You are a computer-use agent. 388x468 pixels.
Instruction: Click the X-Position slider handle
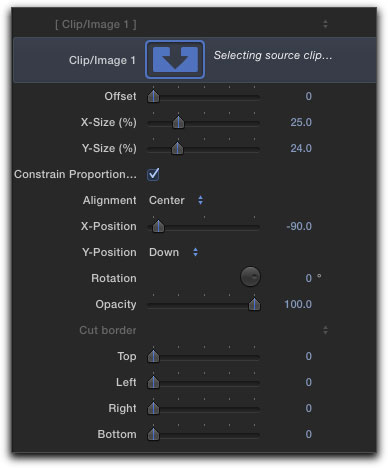[x=158, y=226]
